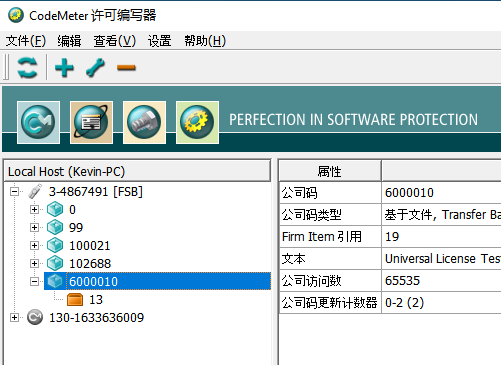Open the license card globe banner button

click(91, 122)
